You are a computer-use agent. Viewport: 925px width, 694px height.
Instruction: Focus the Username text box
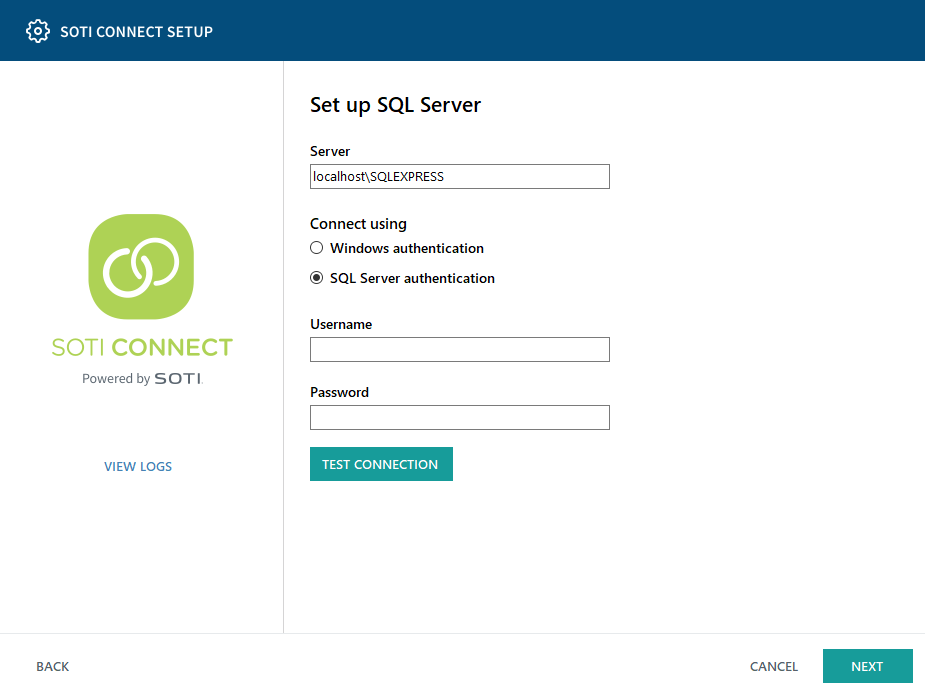click(x=460, y=349)
